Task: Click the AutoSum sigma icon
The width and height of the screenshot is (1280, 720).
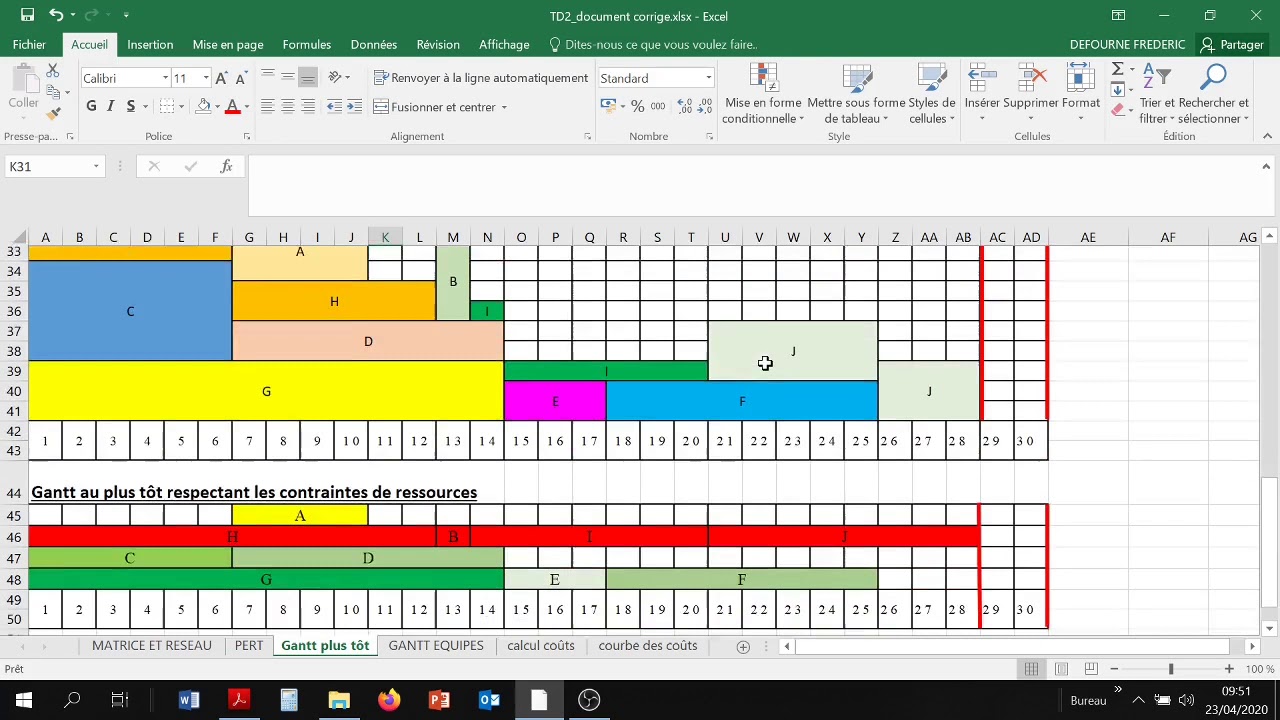Action: 1118,69
